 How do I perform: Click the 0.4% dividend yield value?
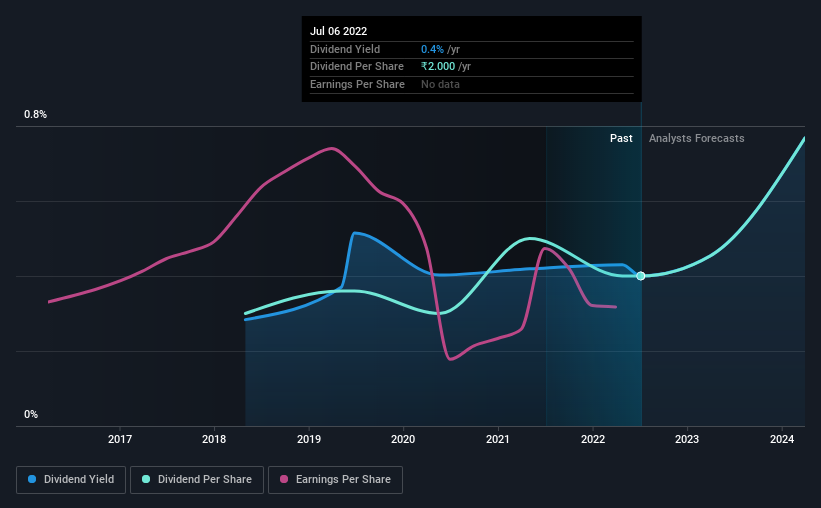(x=432, y=49)
